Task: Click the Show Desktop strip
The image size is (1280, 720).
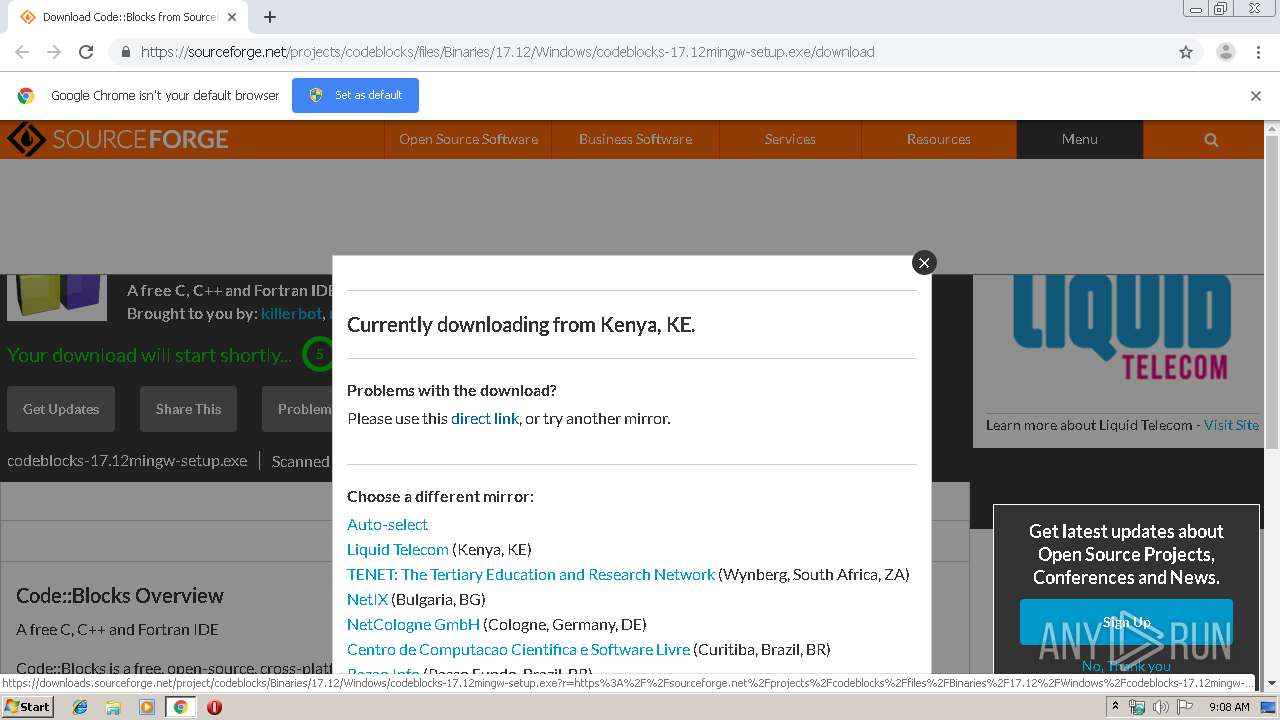Action: pyautogui.click(x=1270, y=707)
